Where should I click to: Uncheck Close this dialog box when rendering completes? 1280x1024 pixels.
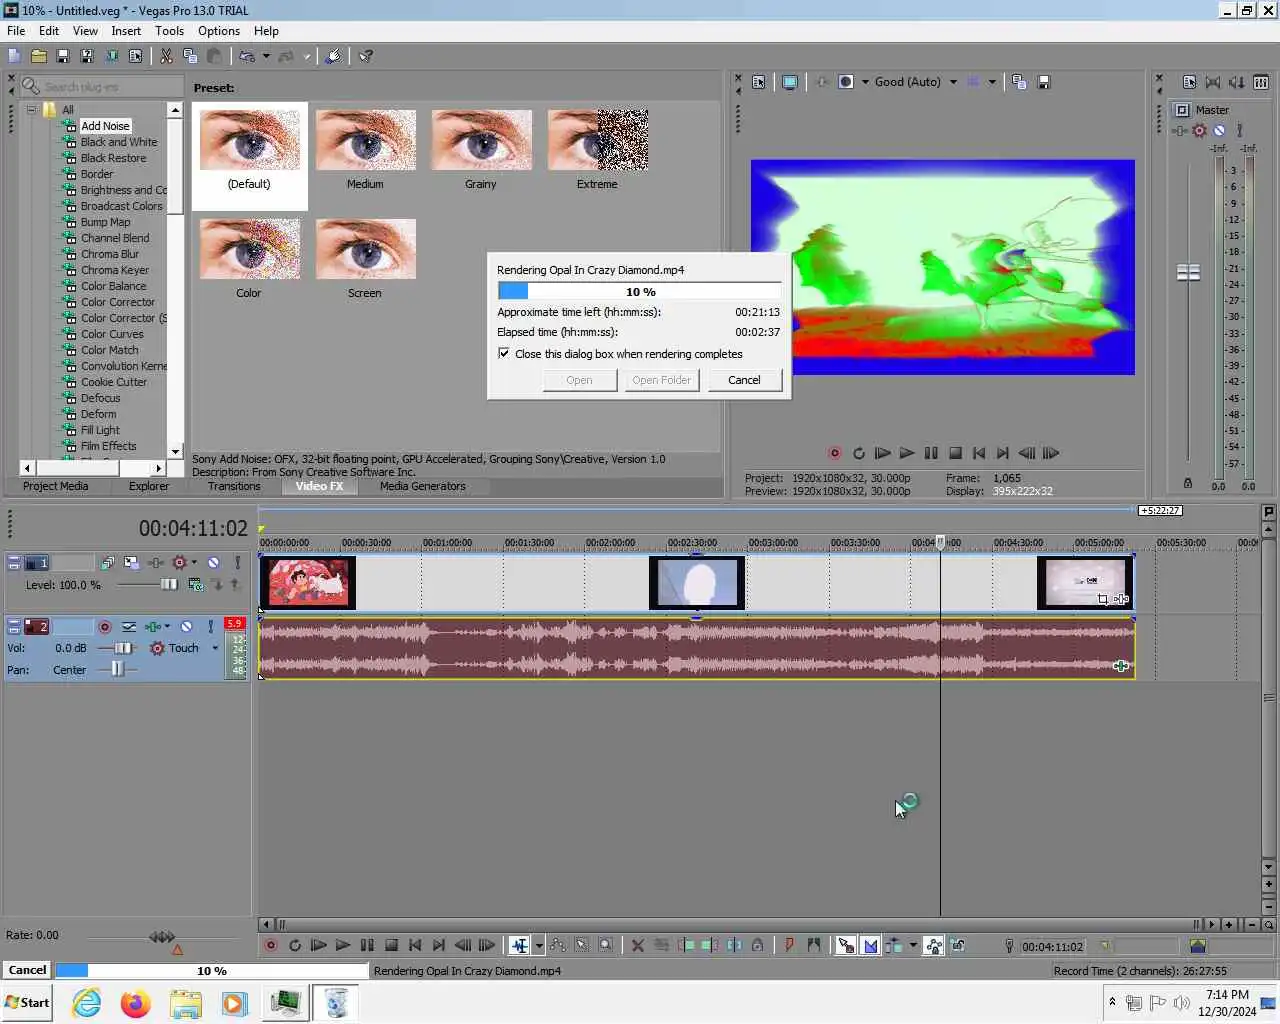pos(504,353)
